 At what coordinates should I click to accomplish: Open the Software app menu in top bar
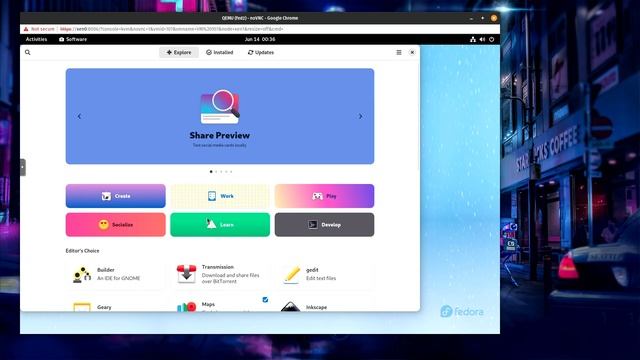point(73,39)
